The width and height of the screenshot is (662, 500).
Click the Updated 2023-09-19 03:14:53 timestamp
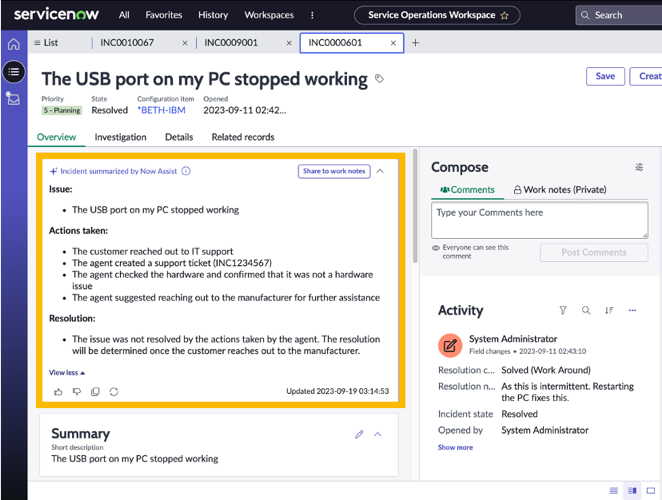coord(337,391)
